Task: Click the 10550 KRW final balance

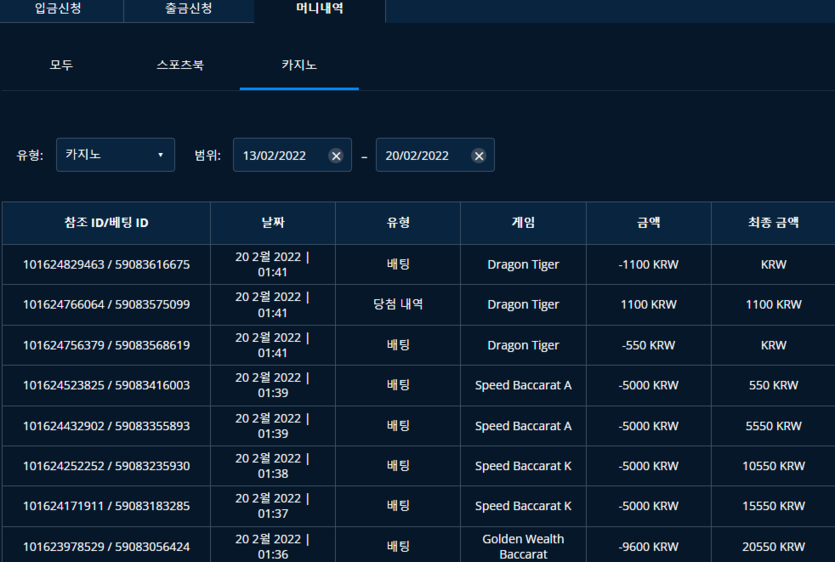Action: click(773, 466)
